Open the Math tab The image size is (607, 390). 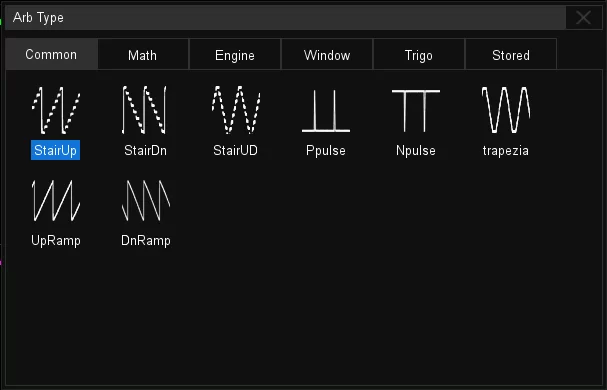click(x=143, y=55)
